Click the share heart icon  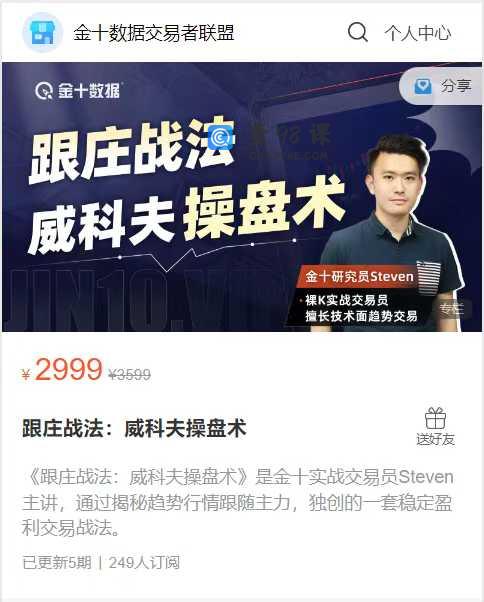pyautogui.click(x=423, y=86)
